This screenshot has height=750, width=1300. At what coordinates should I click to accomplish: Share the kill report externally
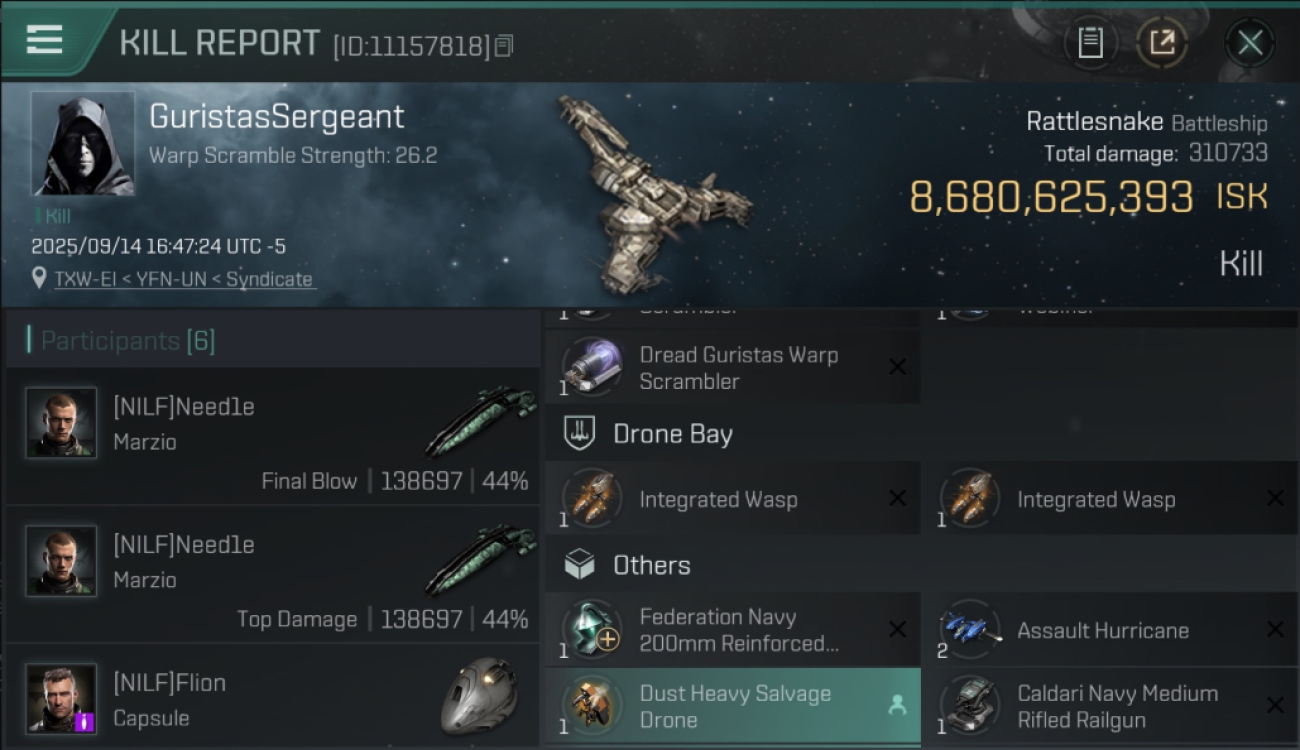[x=1161, y=43]
